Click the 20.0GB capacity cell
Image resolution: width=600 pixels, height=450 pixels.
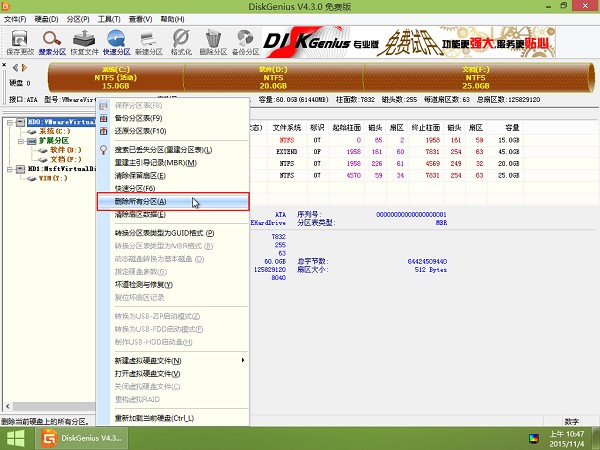point(509,164)
